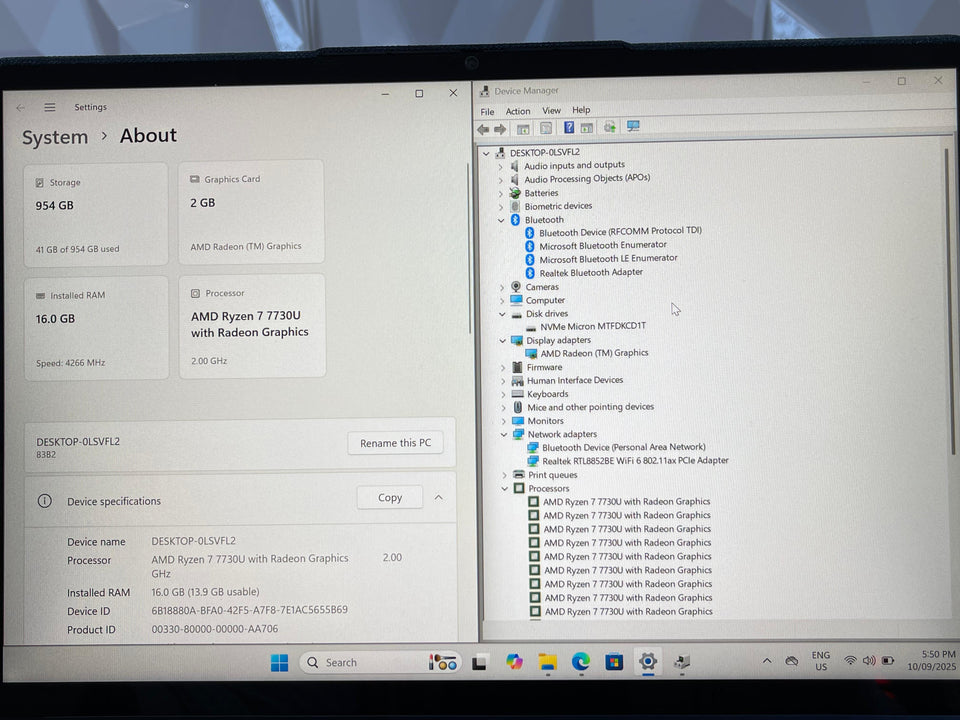
Task: Click the Forward arrow in Device Manager toolbar
Action: tap(500, 129)
